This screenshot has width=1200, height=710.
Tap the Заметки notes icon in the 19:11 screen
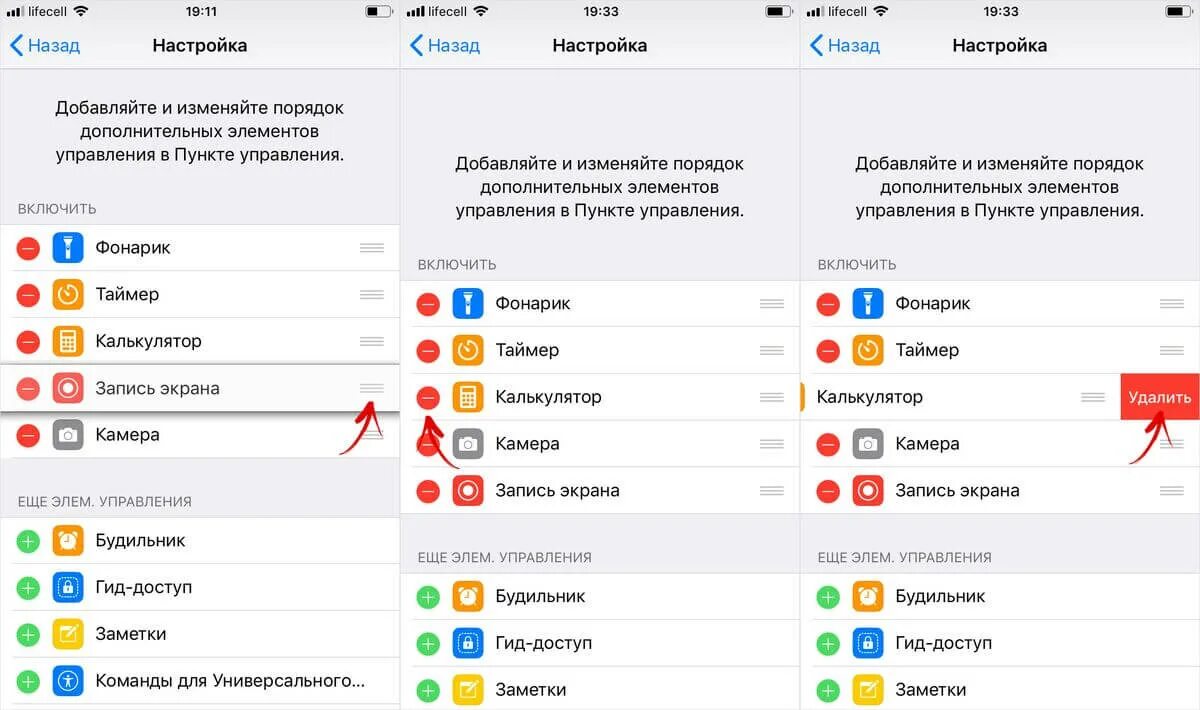(x=68, y=634)
